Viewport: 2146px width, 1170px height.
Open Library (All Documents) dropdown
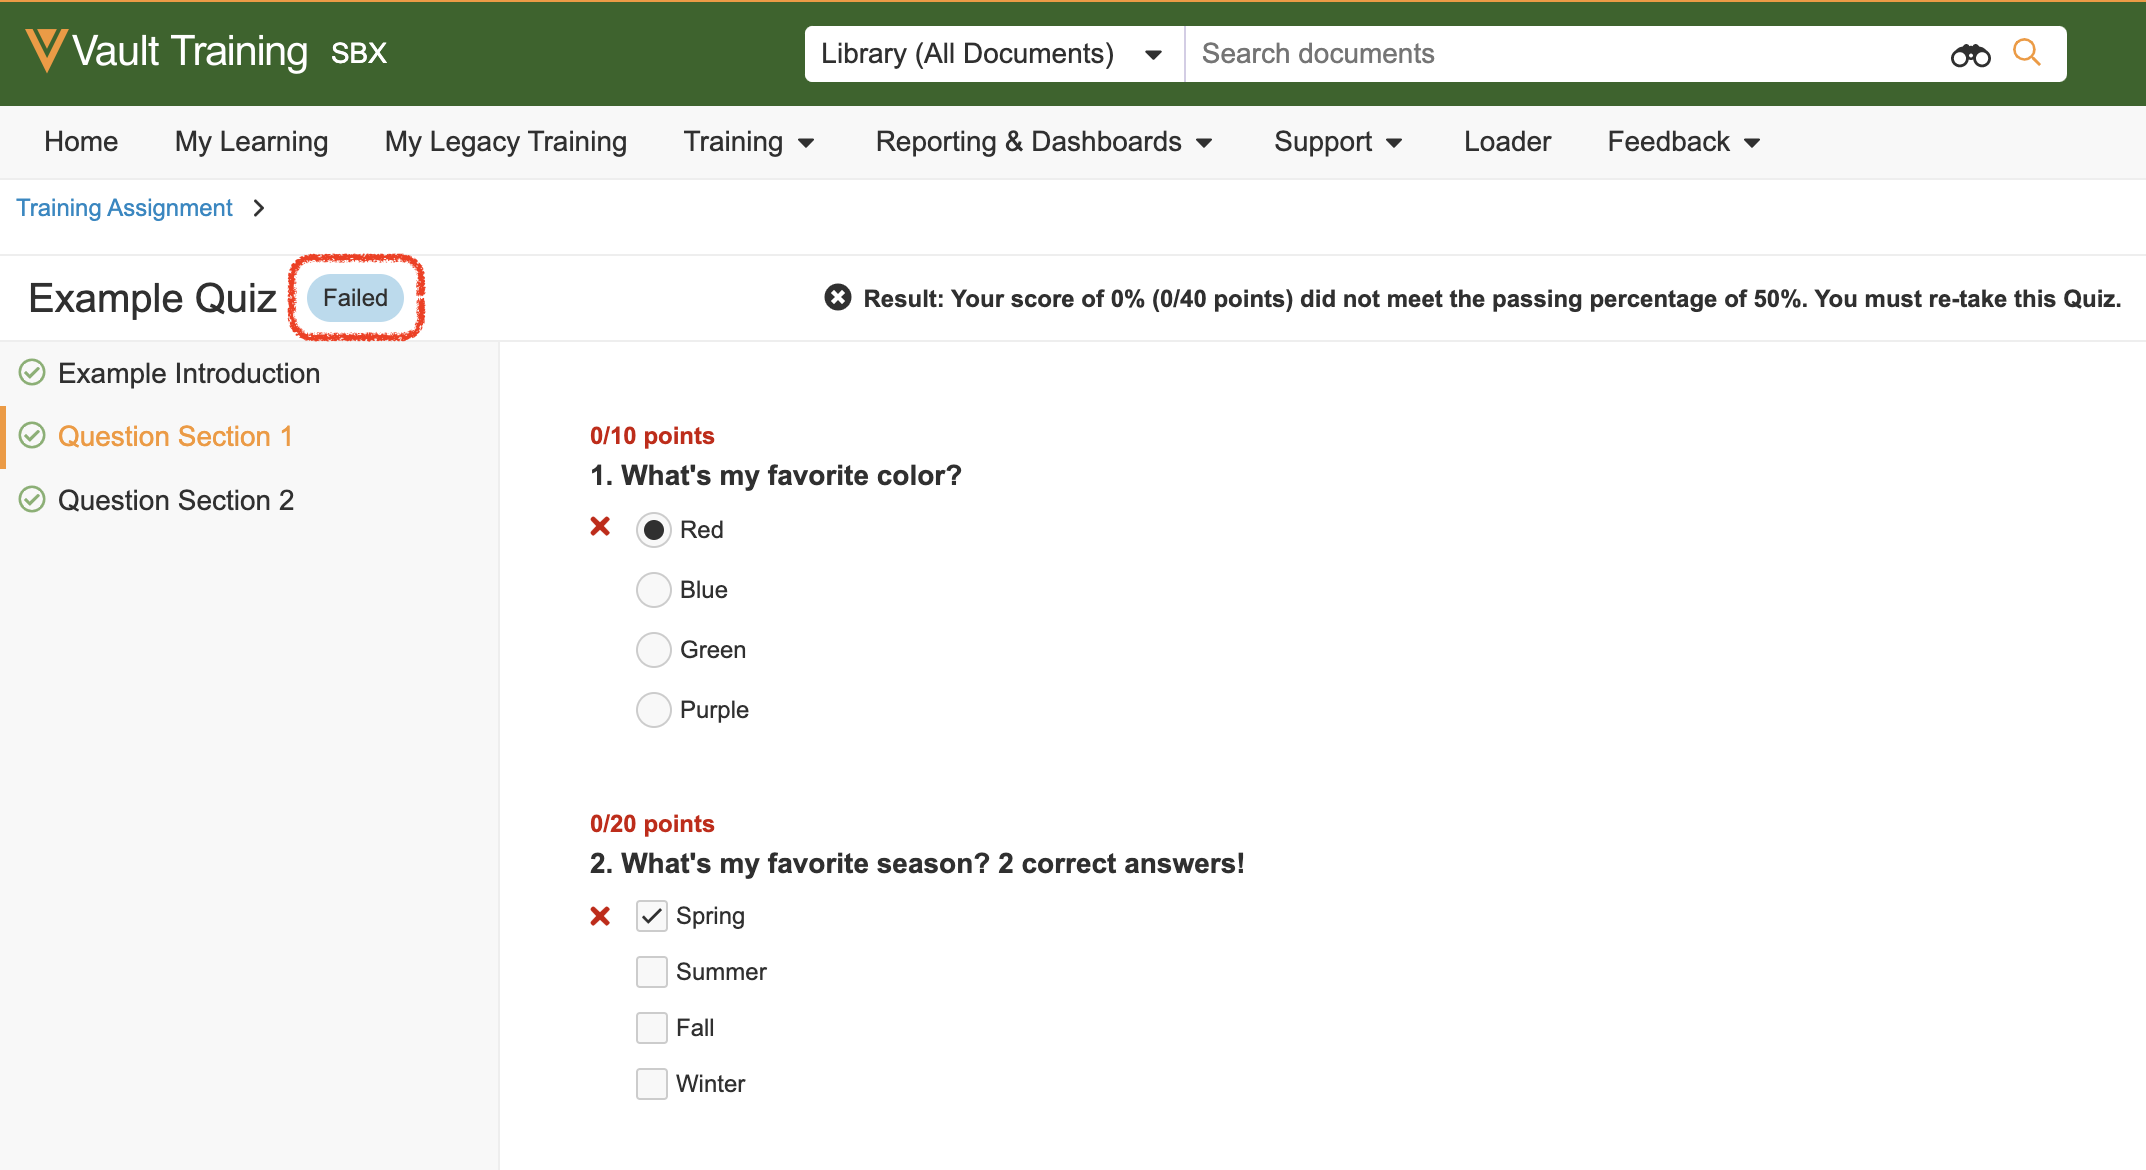[992, 54]
